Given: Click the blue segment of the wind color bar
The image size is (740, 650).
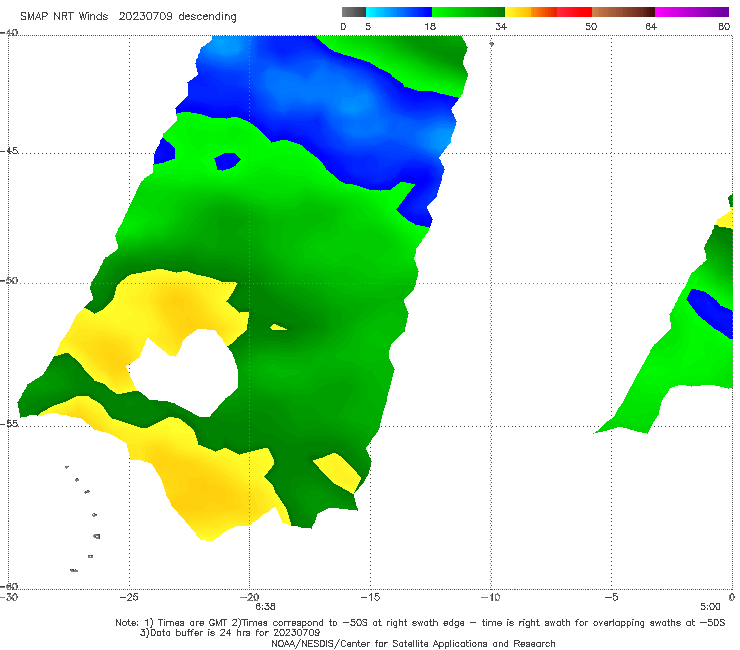Looking at the screenshot, I should 399,12.
